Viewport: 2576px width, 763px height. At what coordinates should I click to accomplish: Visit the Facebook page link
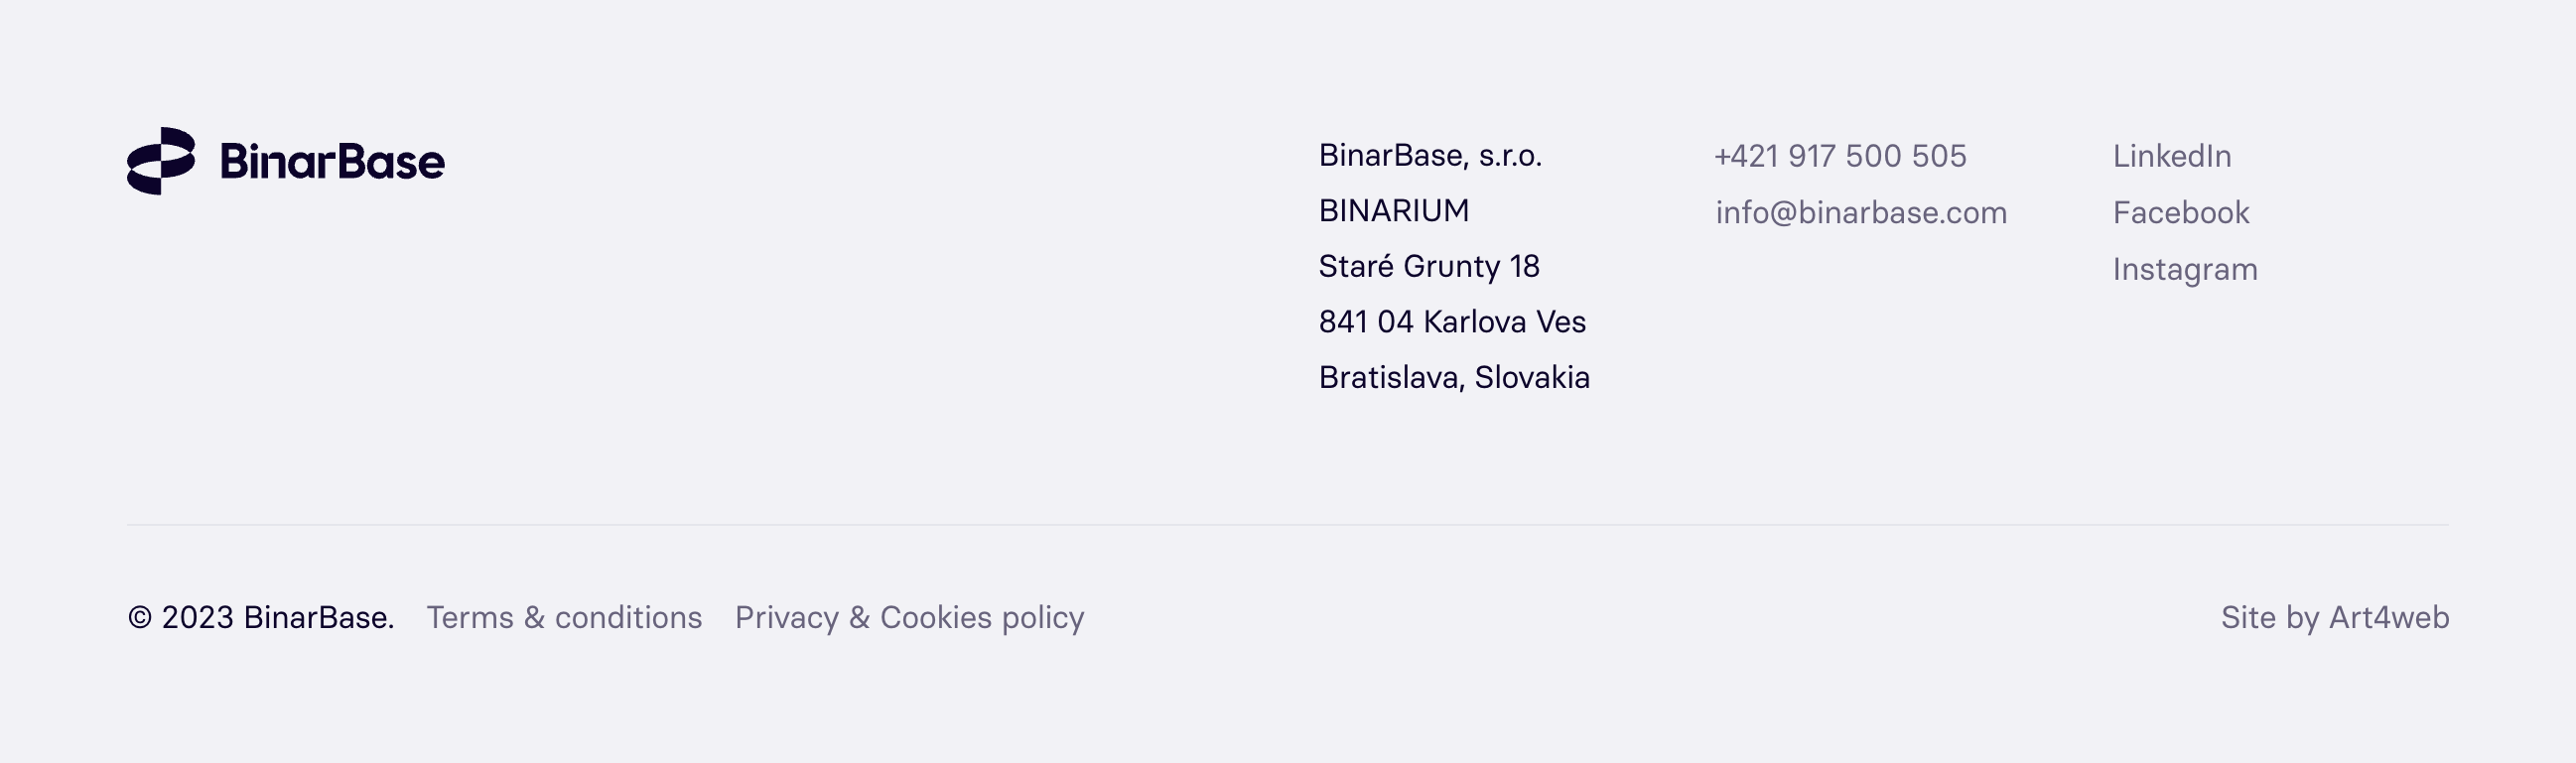pos(2180,213)
